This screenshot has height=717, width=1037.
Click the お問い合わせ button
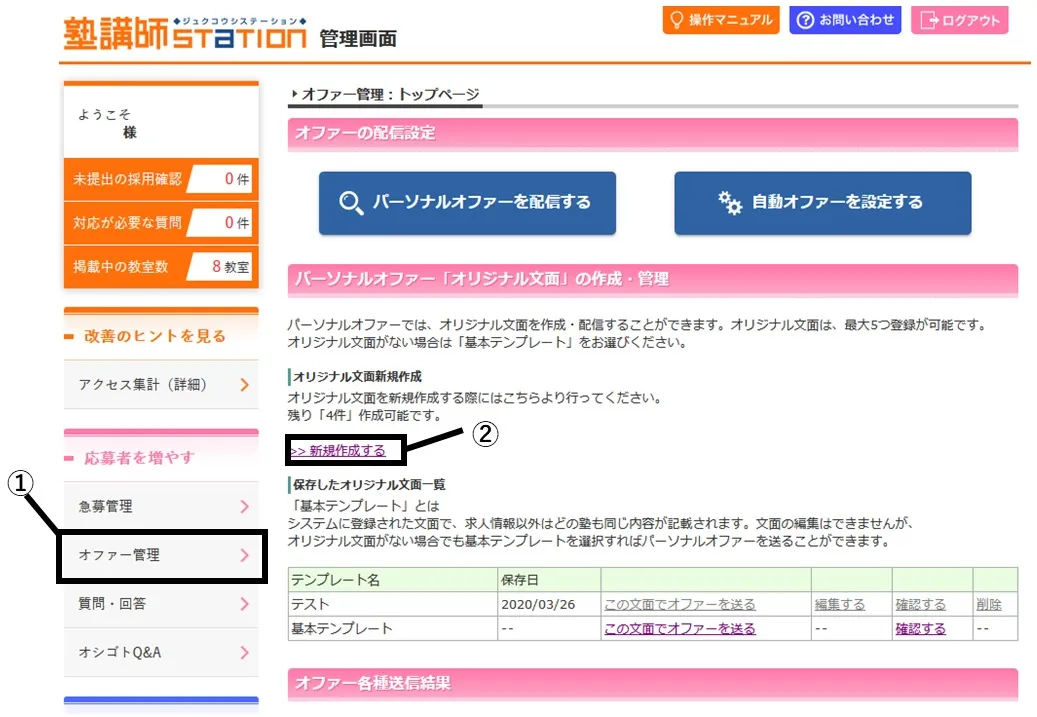point(845,20)
